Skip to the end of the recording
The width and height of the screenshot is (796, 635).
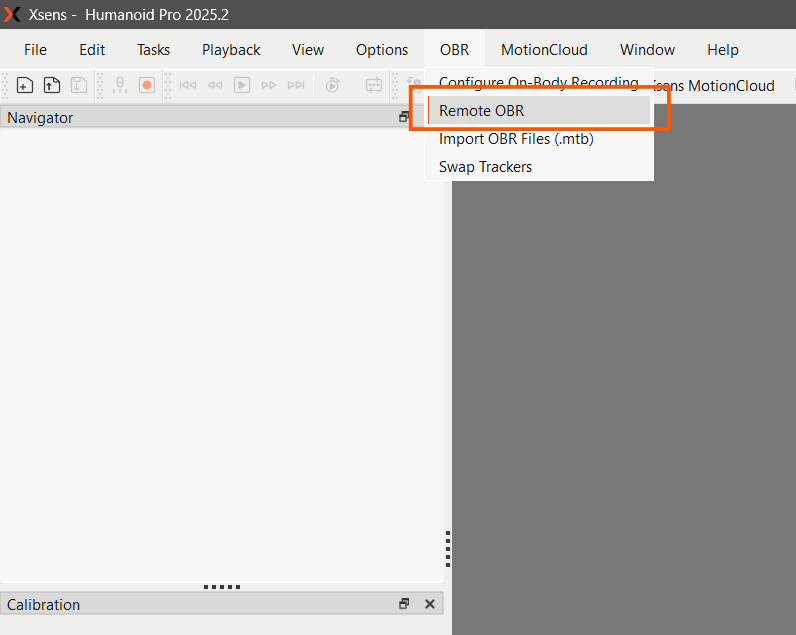296,85
